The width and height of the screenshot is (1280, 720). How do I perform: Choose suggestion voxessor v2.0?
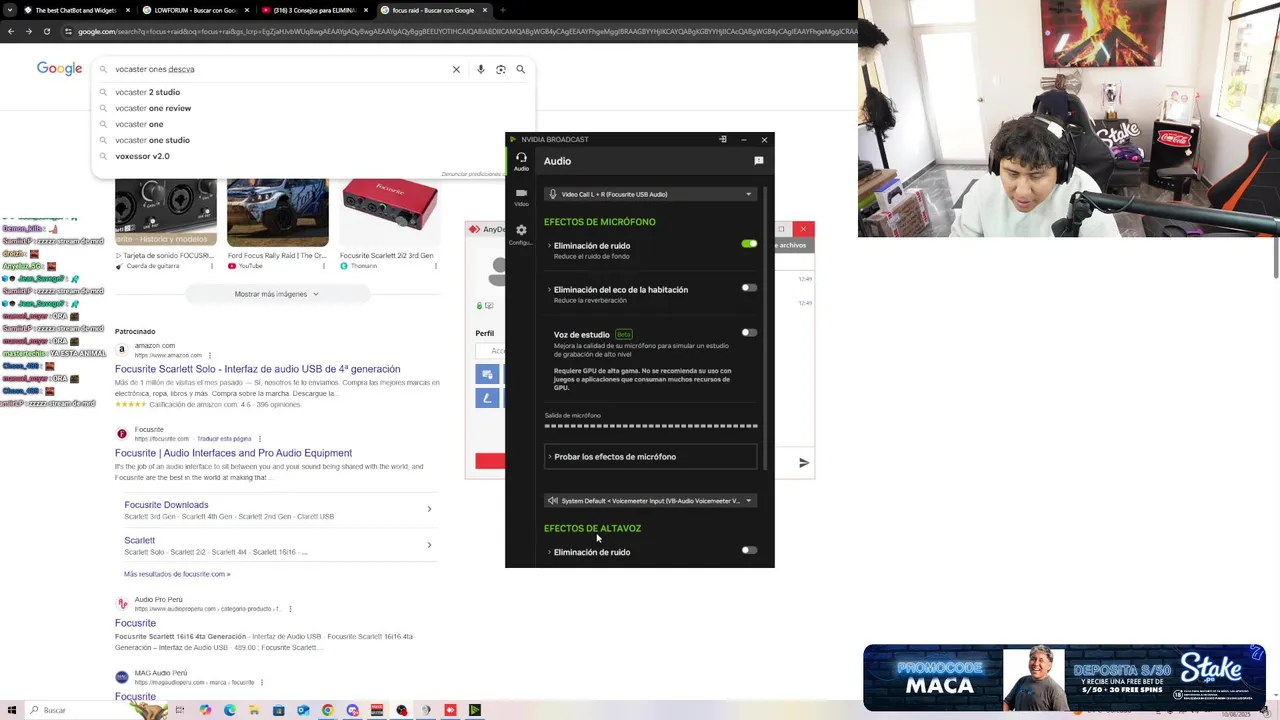[142, 156]
